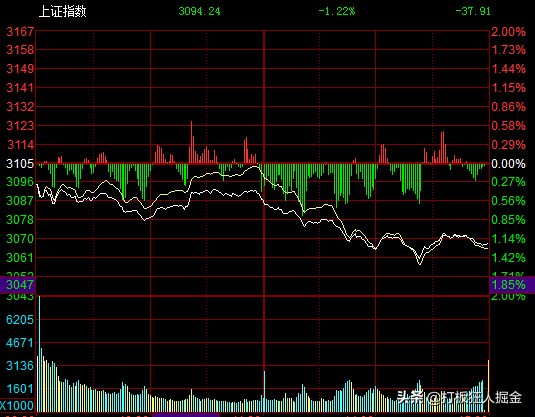Click the 上证指数 index title
535x417 pixels.
coord(62,11)
